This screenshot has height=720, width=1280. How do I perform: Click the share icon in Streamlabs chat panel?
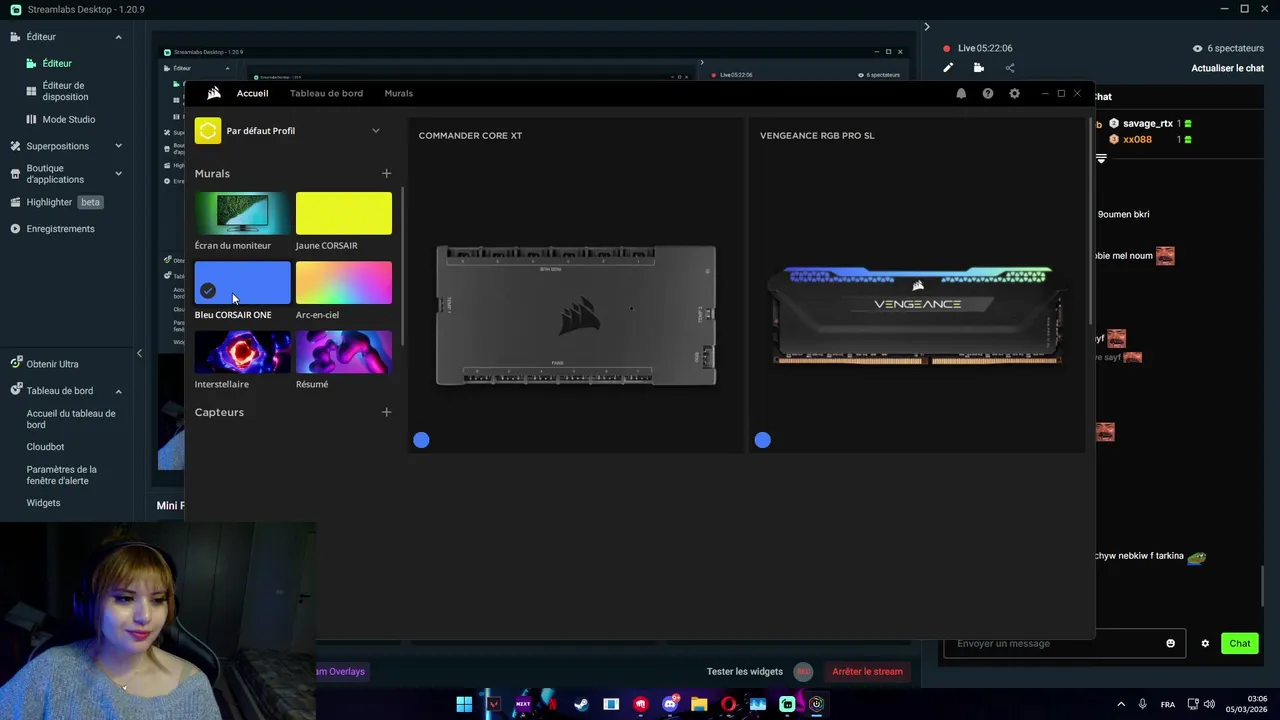pos(1010,68)
